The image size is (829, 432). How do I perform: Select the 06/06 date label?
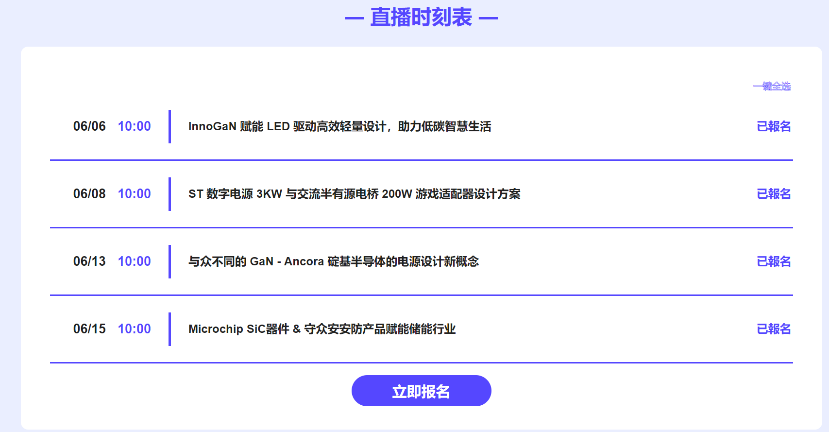[x=89, y=127]
